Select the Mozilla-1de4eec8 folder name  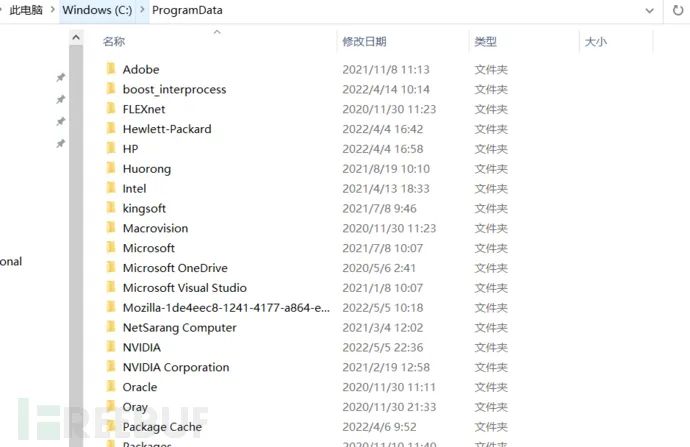[x=226, y=308]
